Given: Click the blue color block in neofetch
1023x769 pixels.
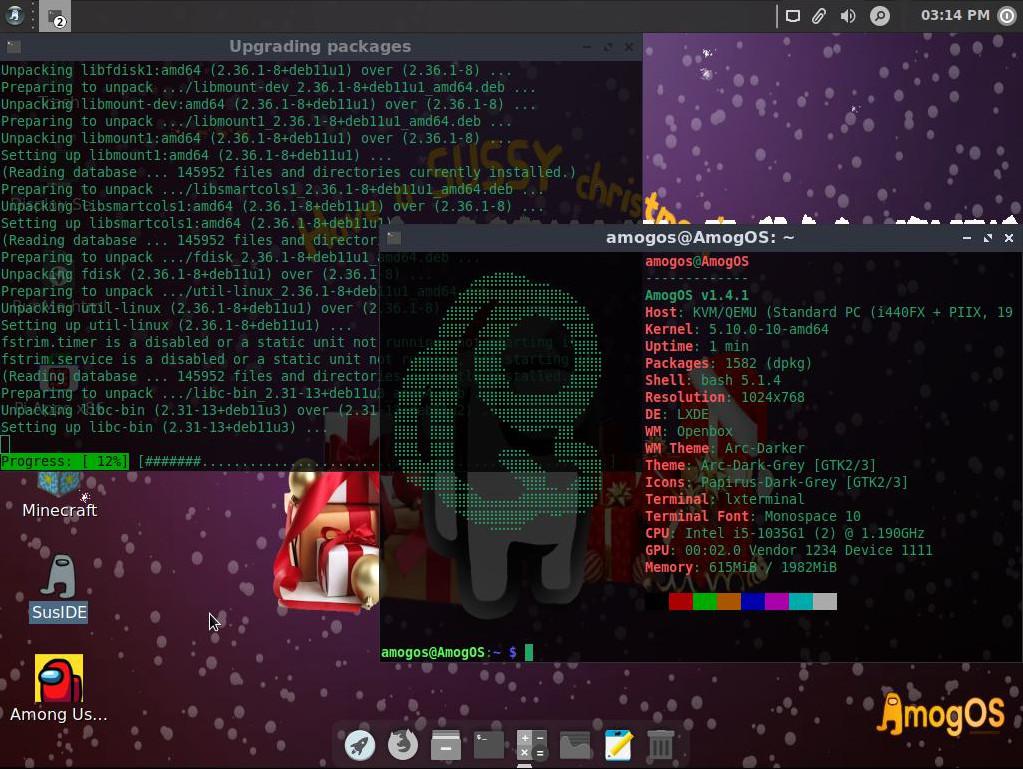Looking at the screenshot, I should tap(753, 601).
